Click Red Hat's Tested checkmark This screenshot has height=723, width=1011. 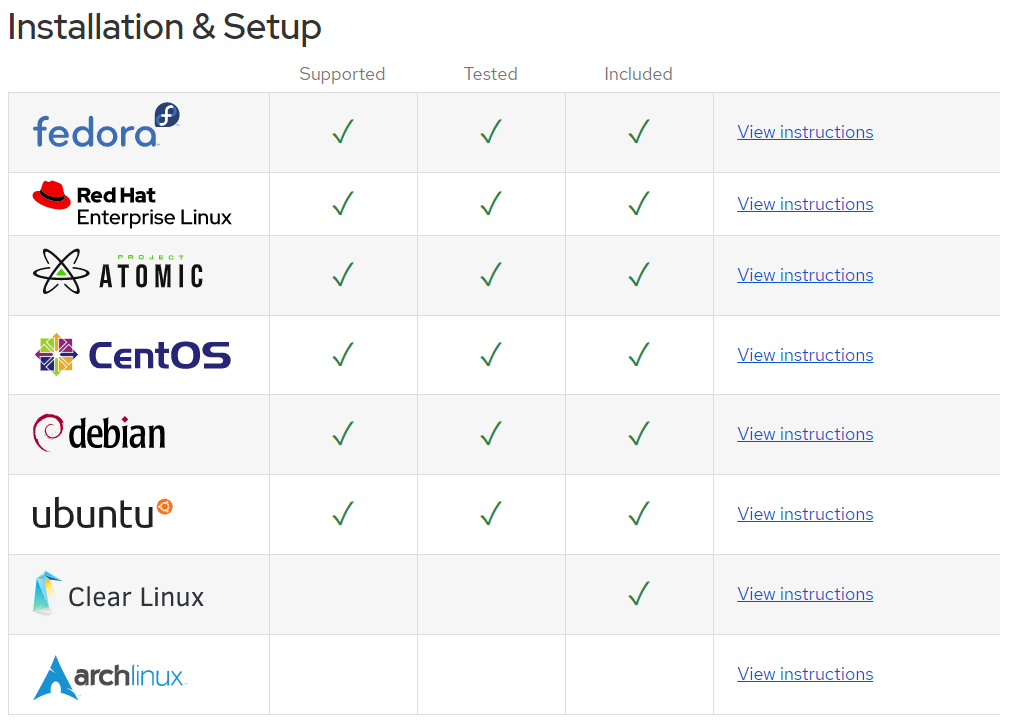[x=491, y=203]
